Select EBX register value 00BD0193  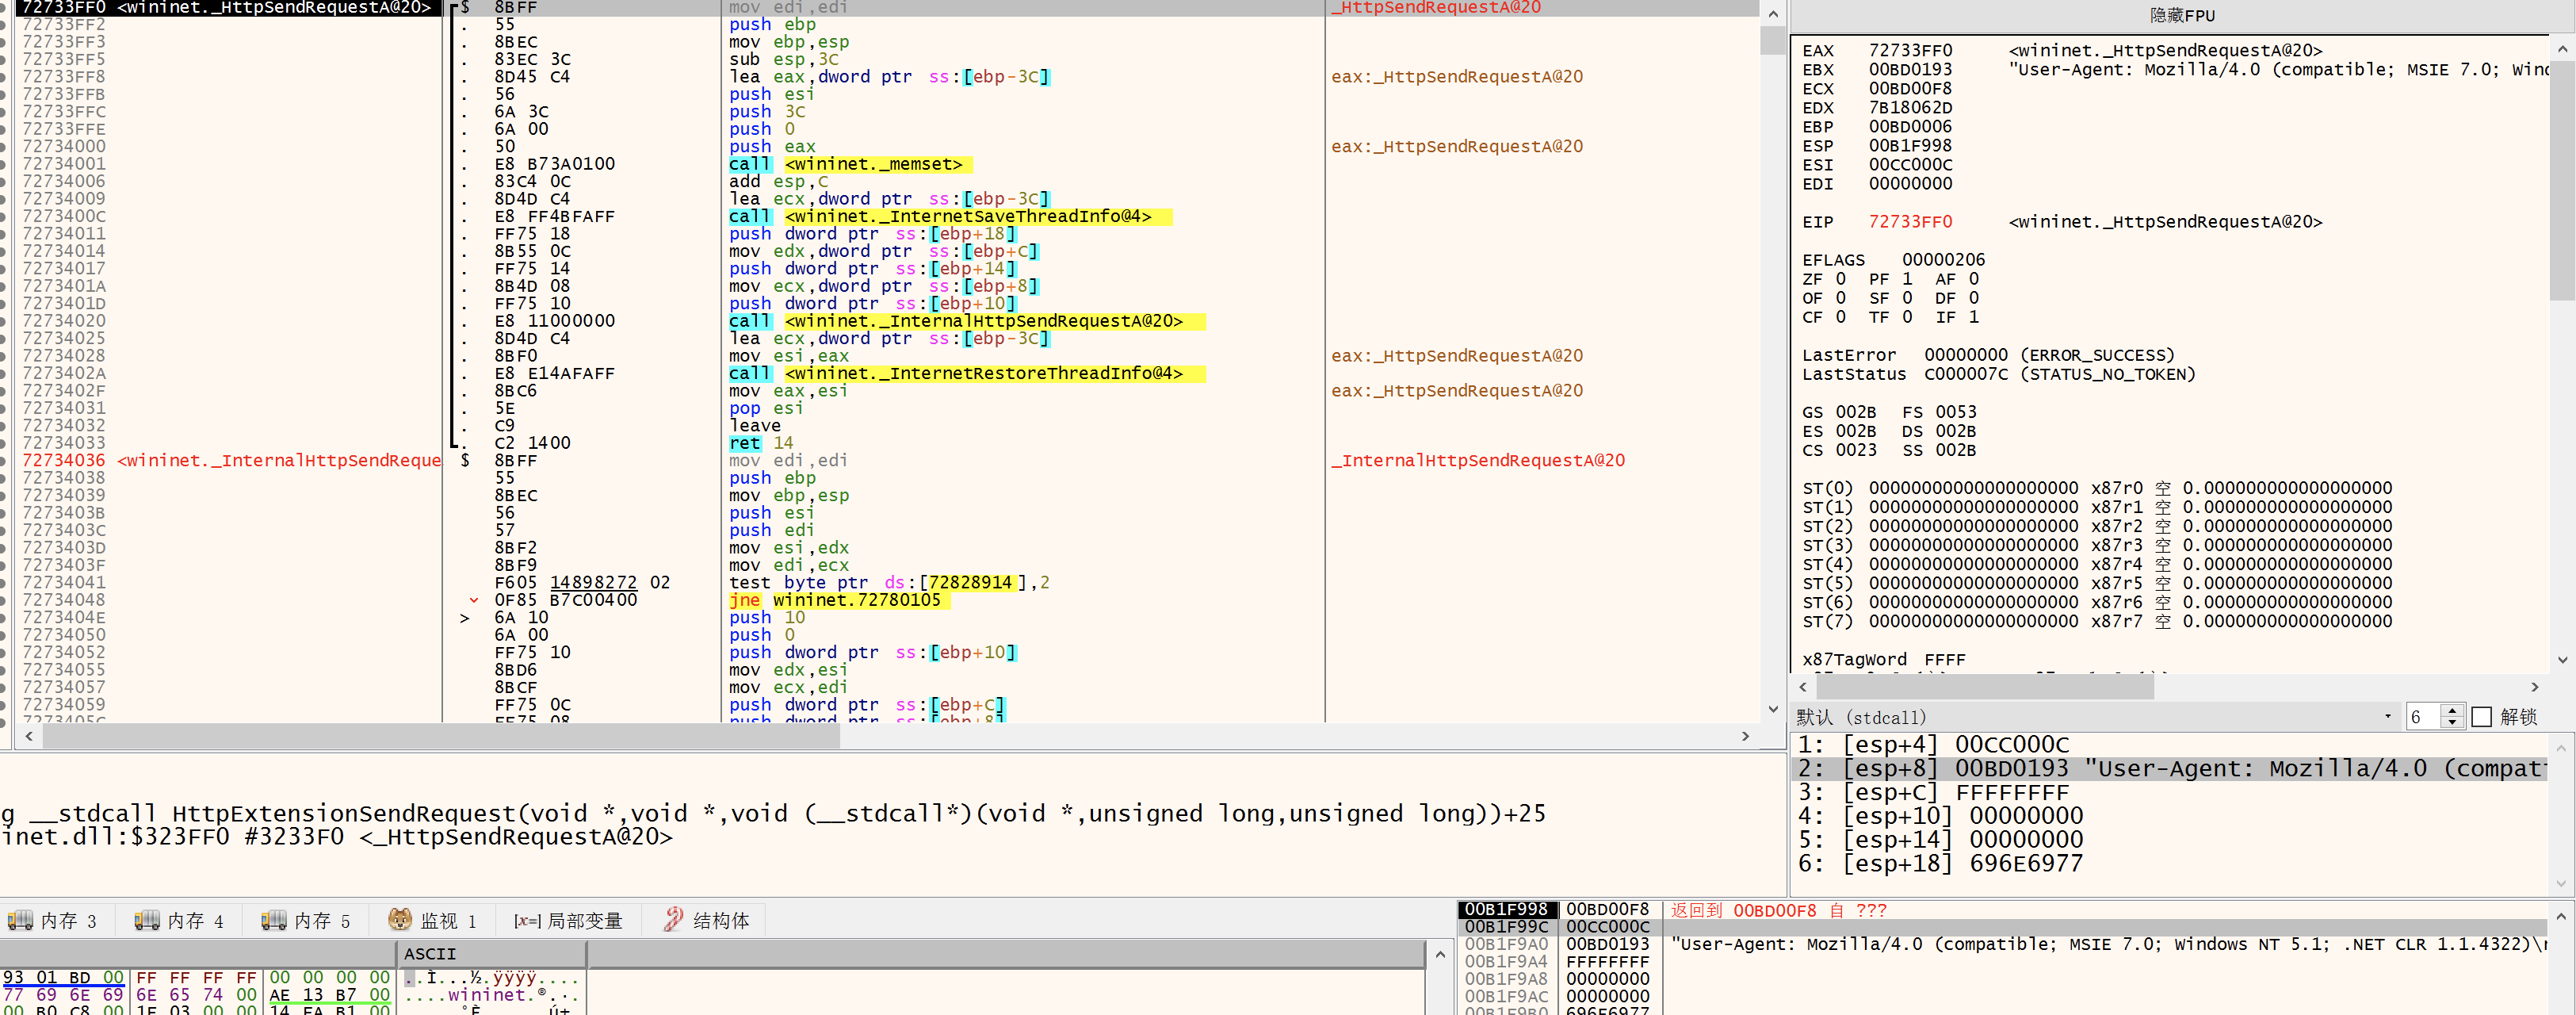(x=1910, y=69)
